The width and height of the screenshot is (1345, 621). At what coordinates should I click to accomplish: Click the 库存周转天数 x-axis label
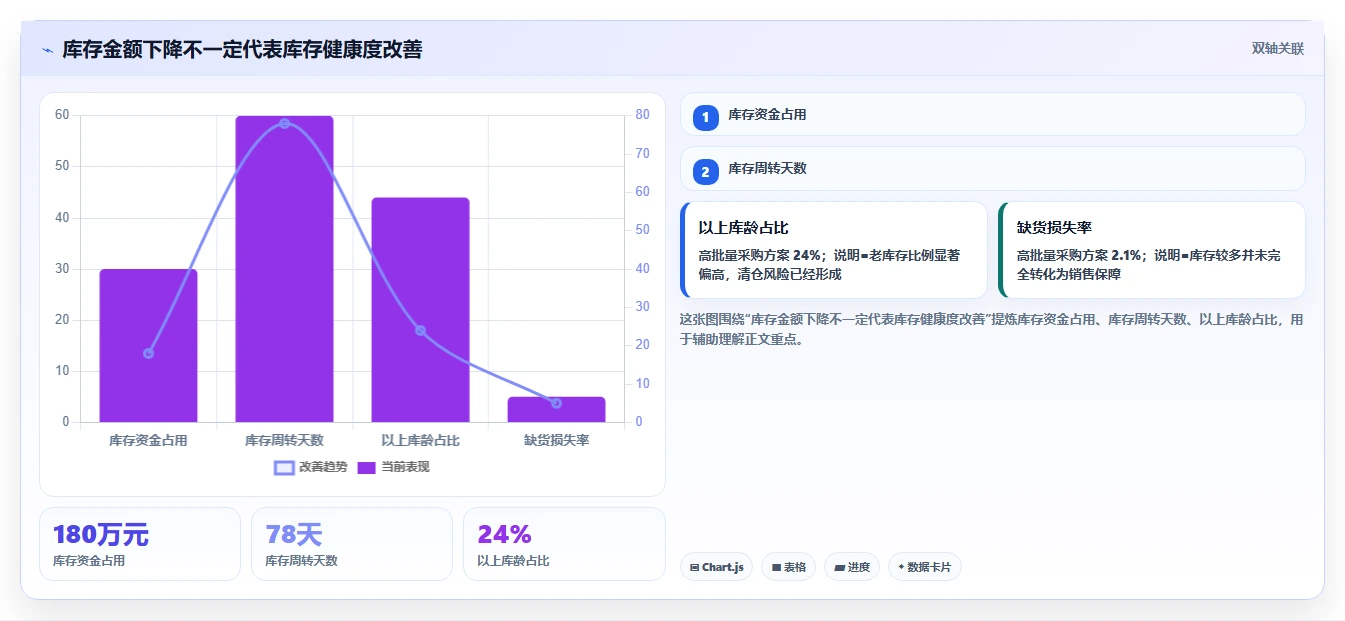[284, 440]
